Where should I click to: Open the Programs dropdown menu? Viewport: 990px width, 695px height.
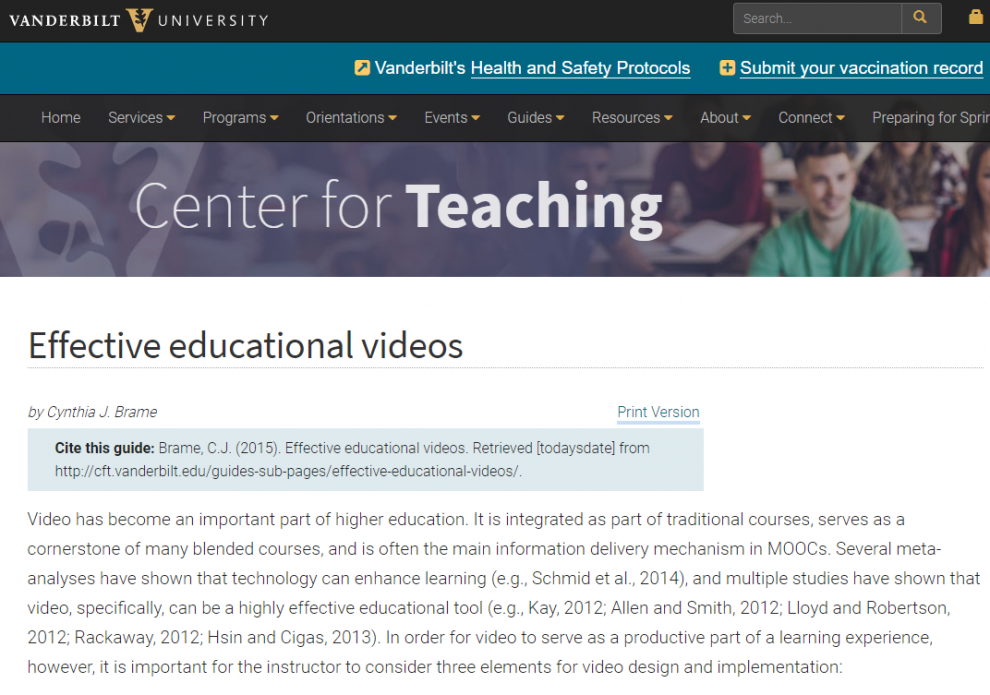pyautogui.click(x=240, y=117)
